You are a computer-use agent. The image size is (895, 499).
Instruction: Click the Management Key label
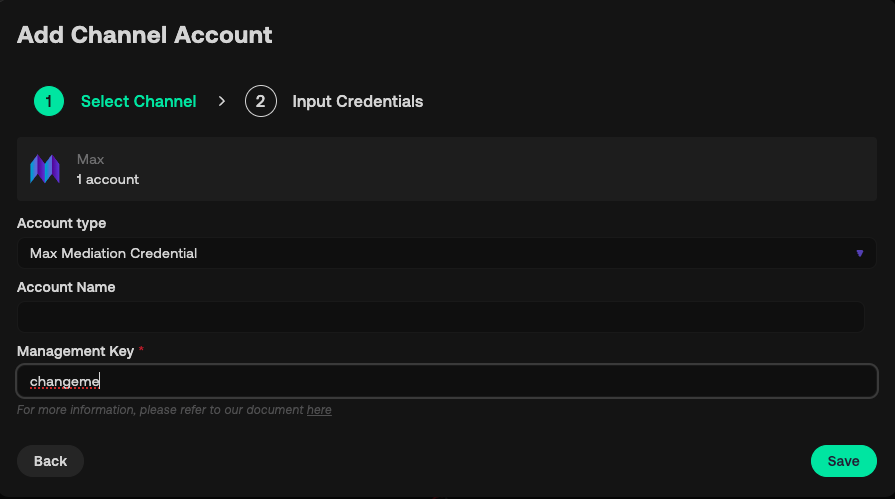[75, 351]
